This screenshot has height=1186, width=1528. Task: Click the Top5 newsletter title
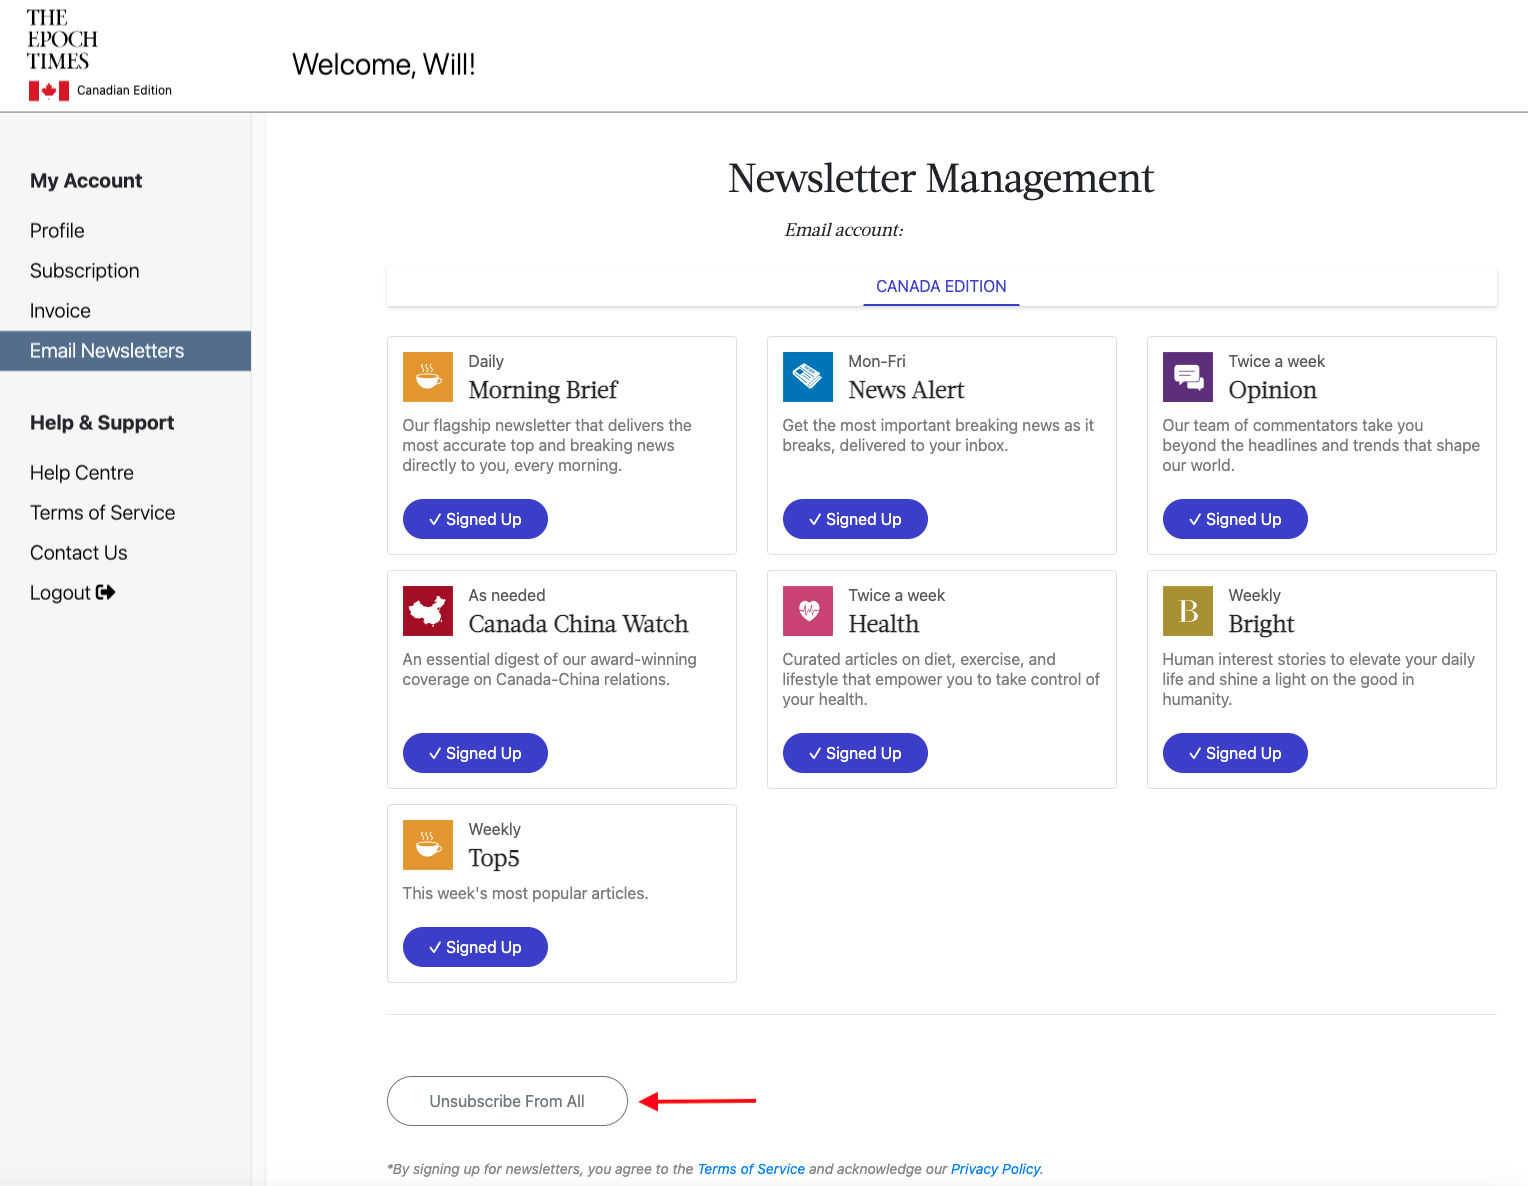[x=494, y=858]
